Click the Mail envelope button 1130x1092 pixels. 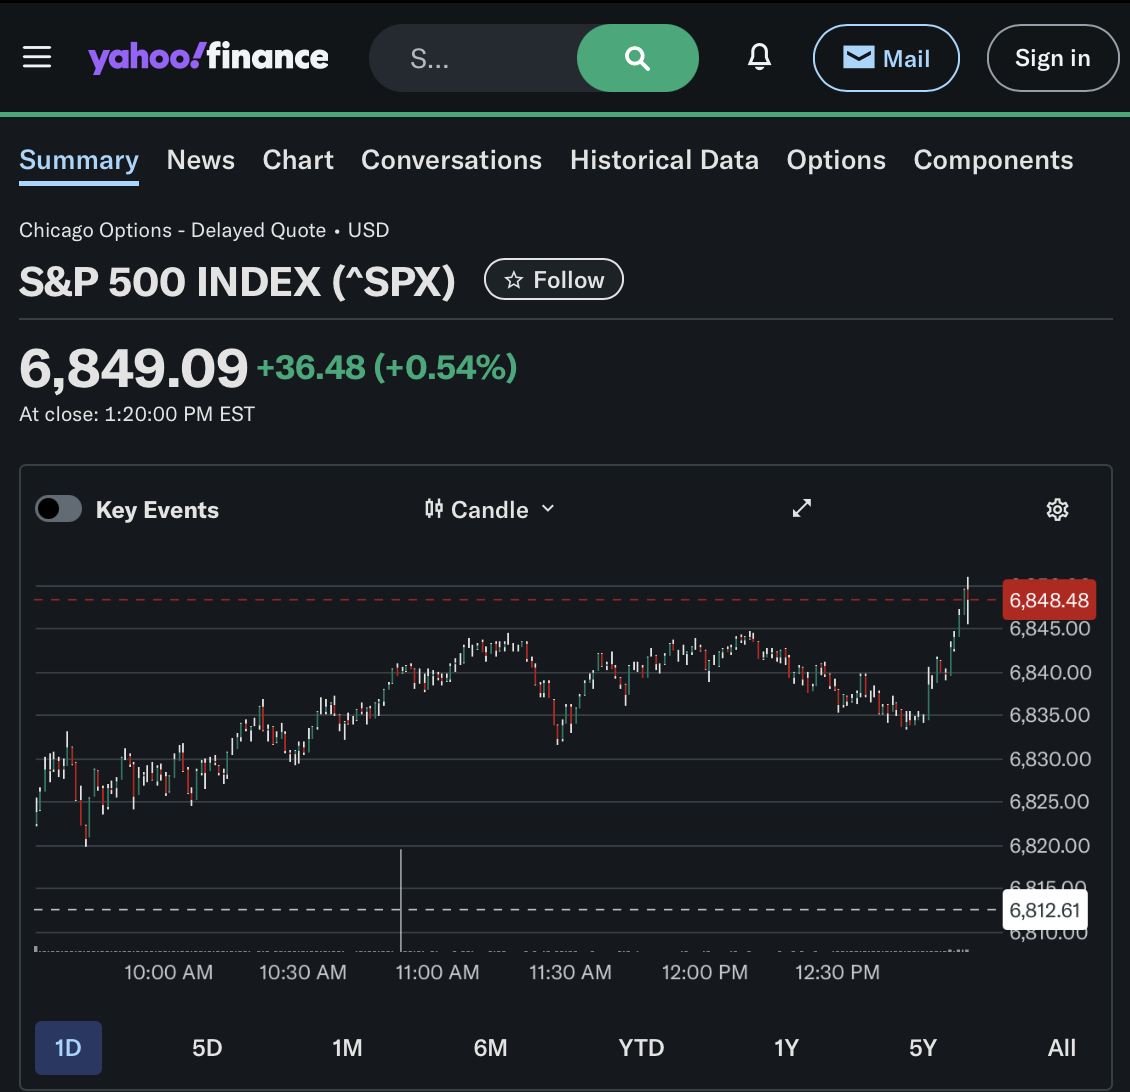point(886,58)
